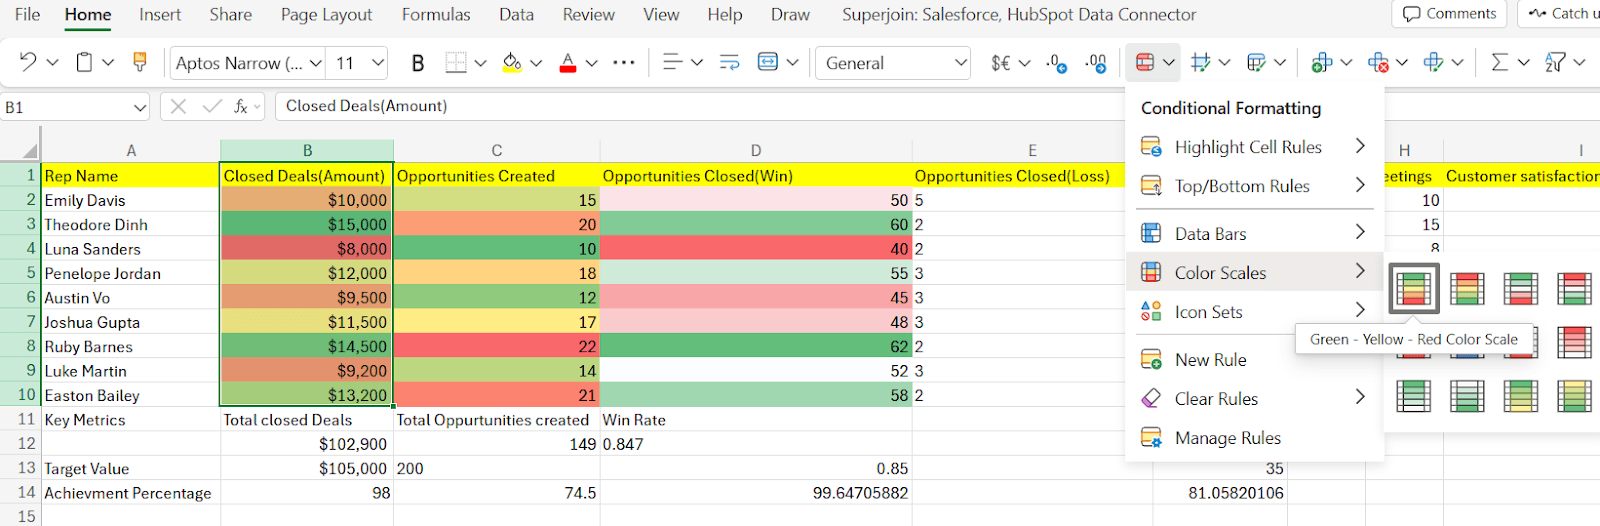The height and width of the screenshot is (526, 1600).
Task: Click the insert function fx icon
Action: coord(241,106)
